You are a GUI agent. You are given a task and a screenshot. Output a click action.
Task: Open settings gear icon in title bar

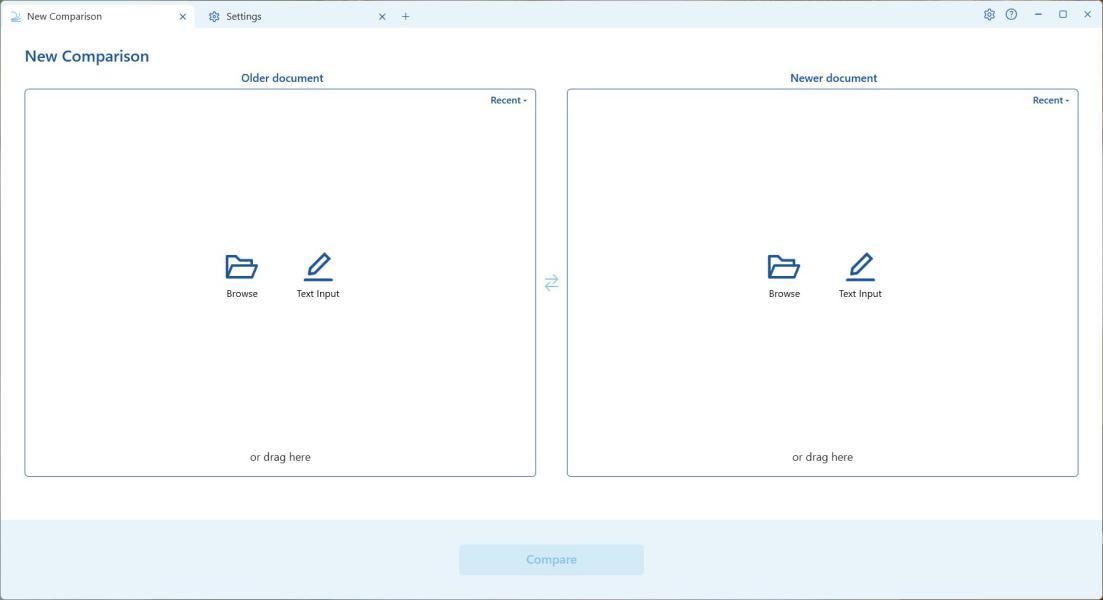pos(989,14)
